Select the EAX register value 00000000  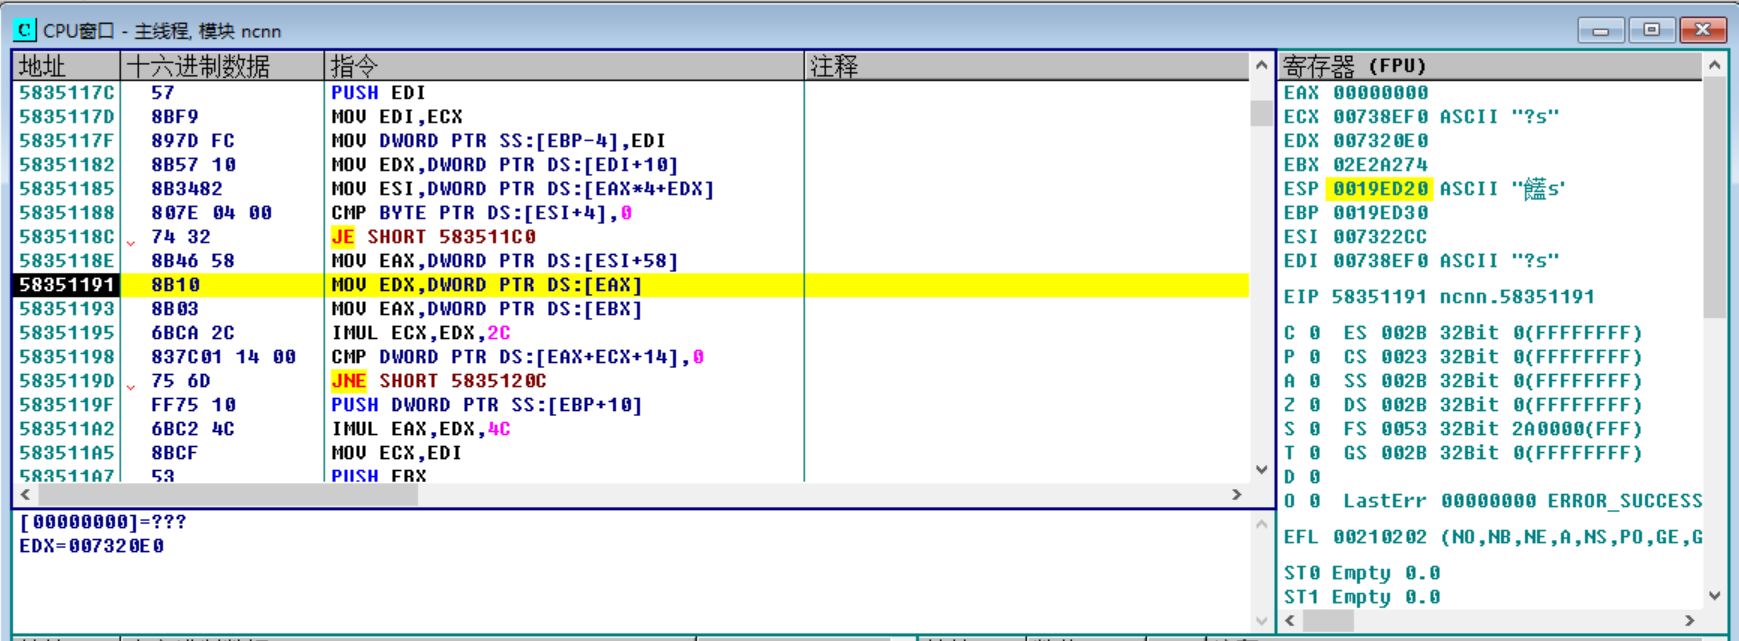click(1380, 93)
